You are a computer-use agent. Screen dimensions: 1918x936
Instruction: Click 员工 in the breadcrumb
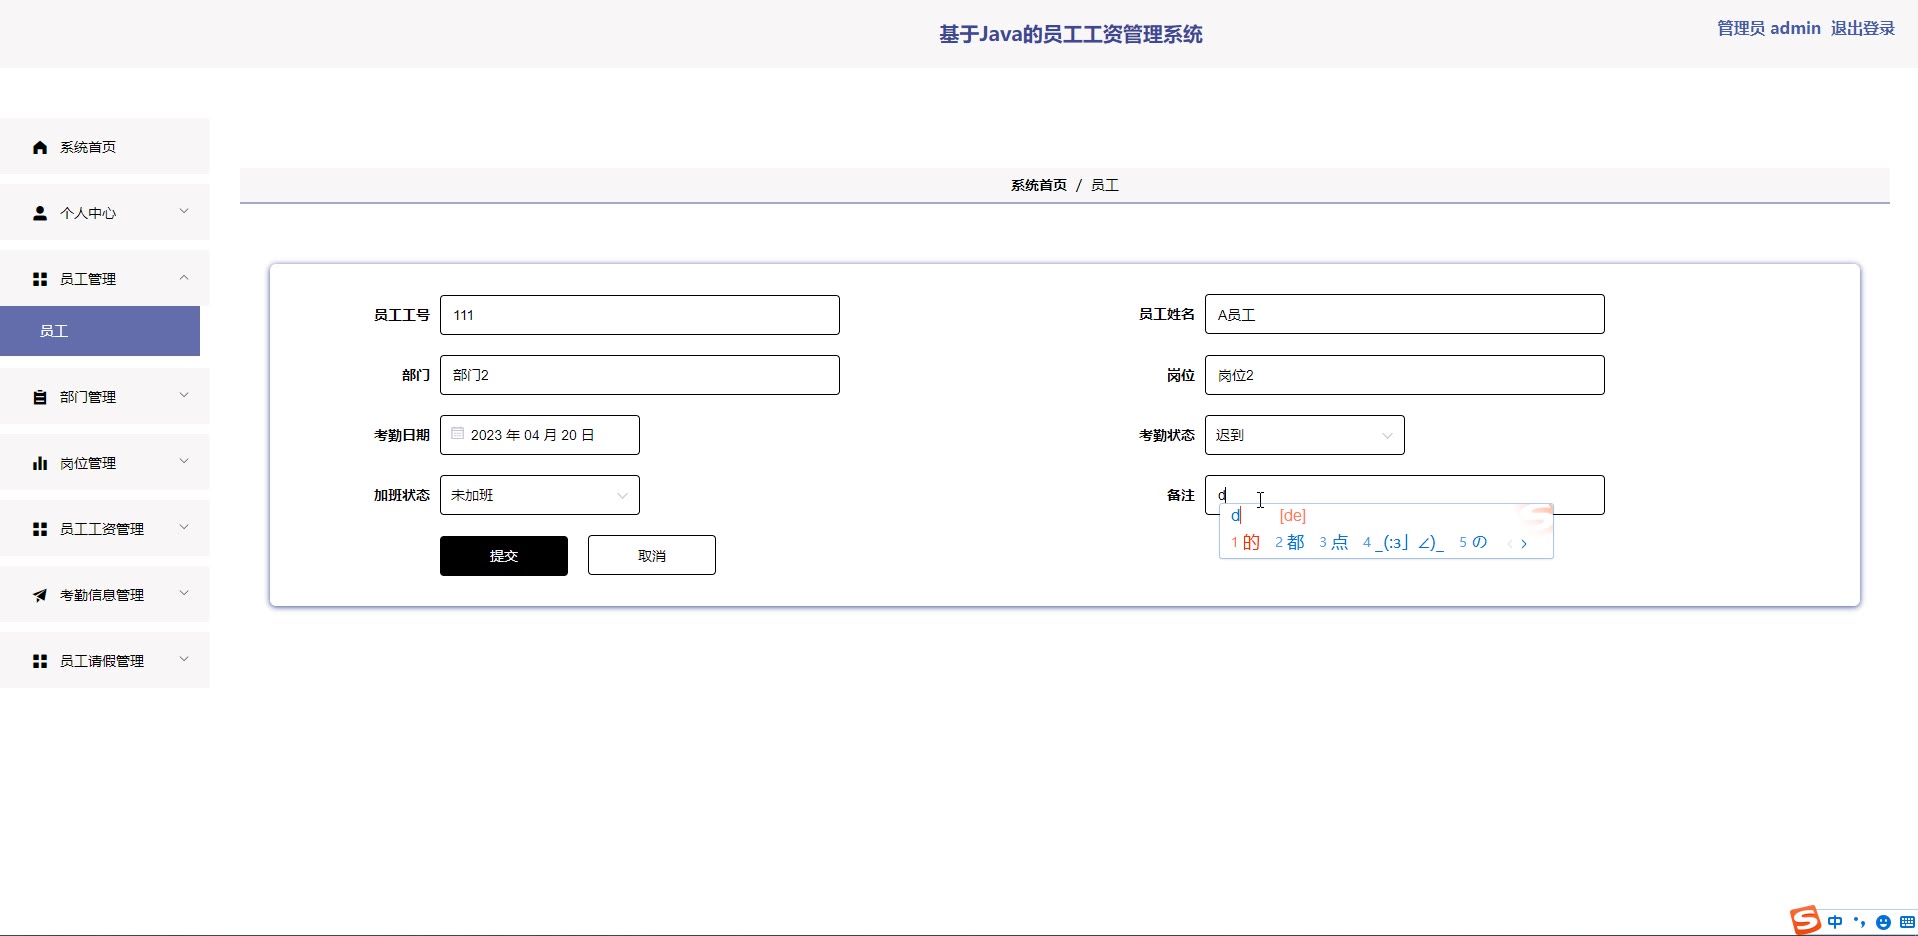[1105, 185]
